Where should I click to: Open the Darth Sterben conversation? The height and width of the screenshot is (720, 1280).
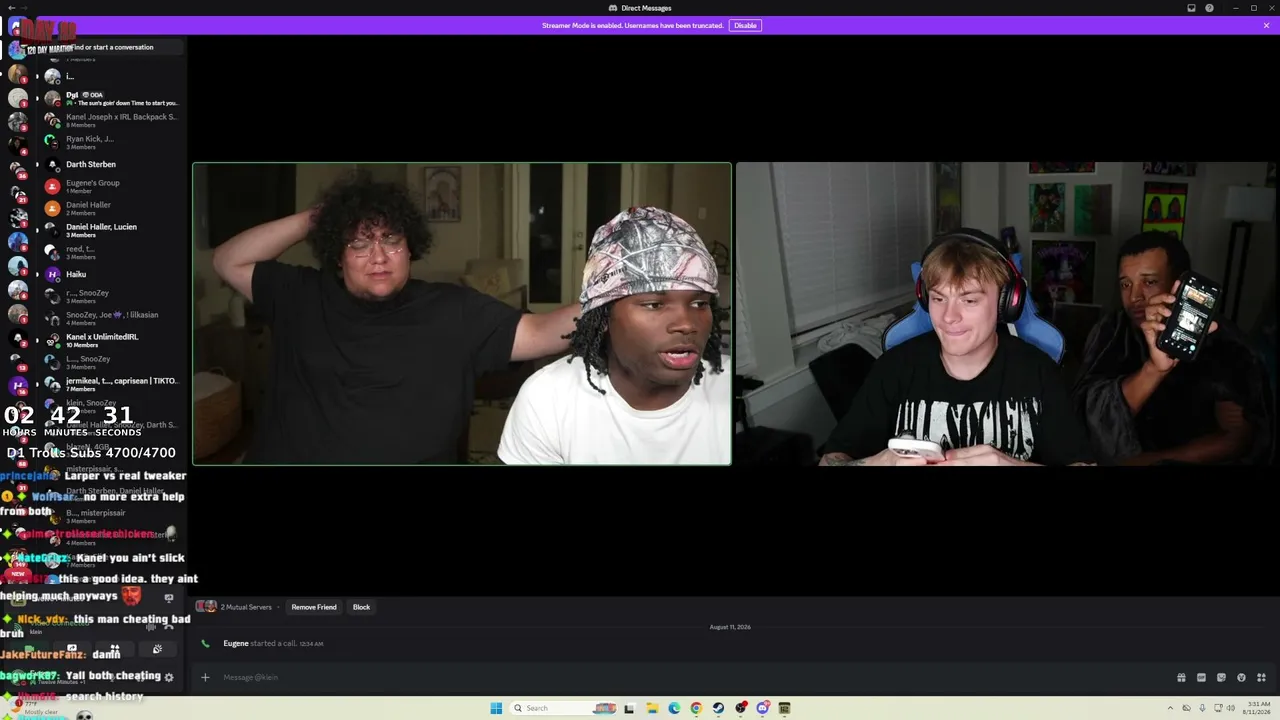click(111, 164)
